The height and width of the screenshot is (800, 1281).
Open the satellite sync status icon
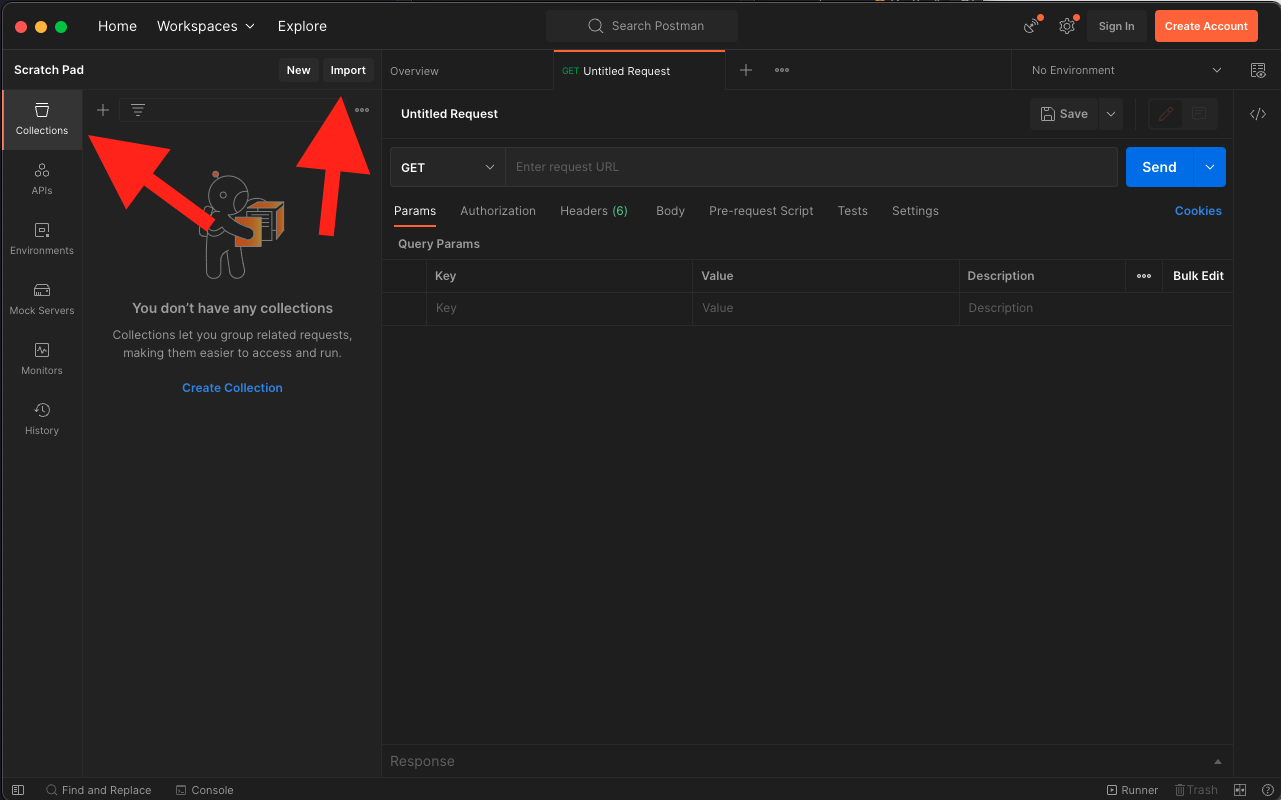[x=1032, y=26]
